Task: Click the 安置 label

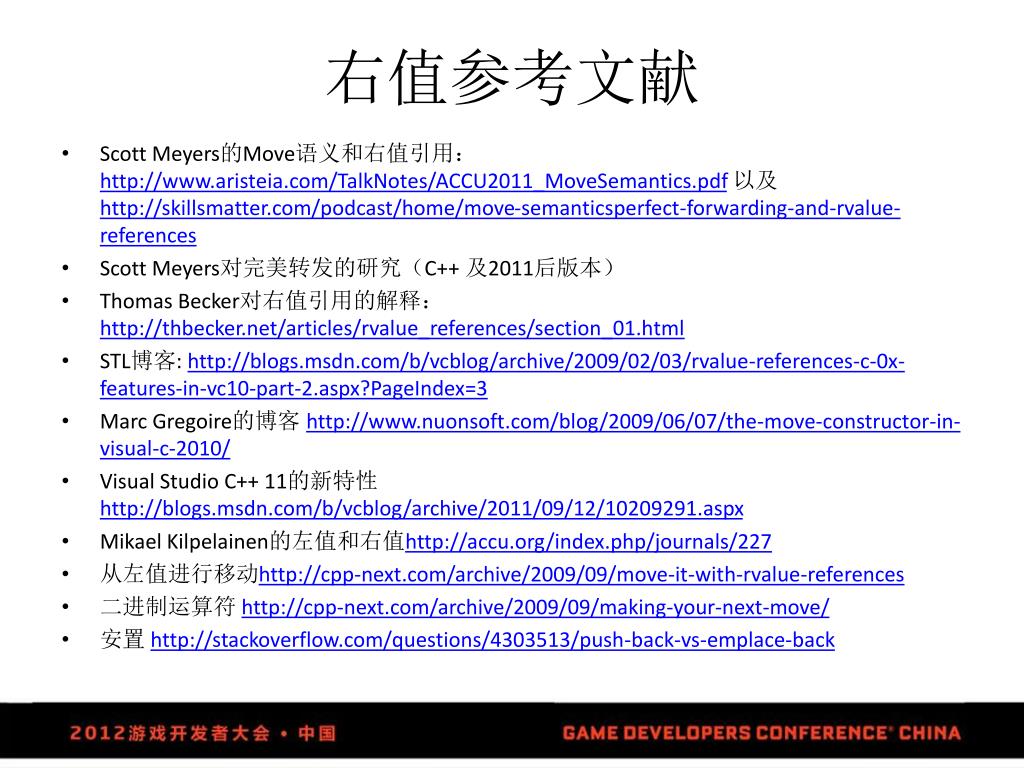Action: pyautogui.click(x=122, y=639)
